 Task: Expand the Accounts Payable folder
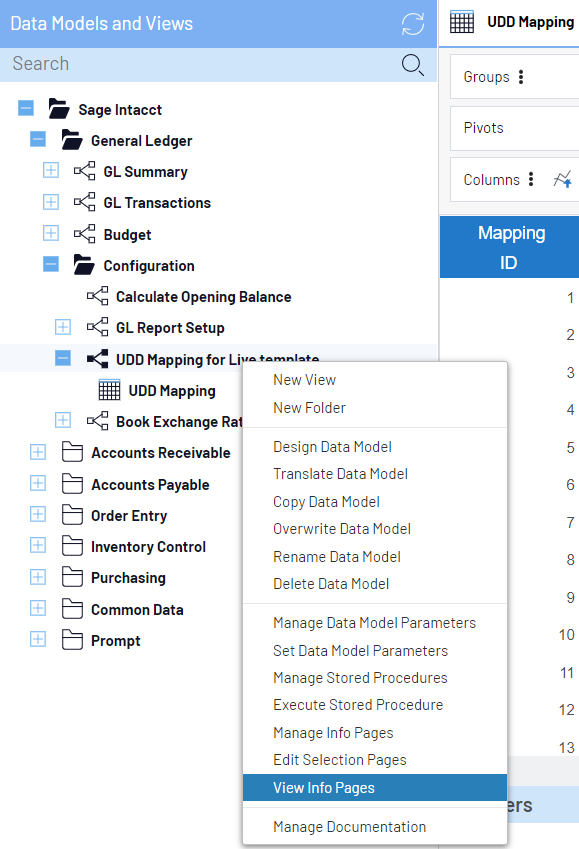(x=38, y=482)
